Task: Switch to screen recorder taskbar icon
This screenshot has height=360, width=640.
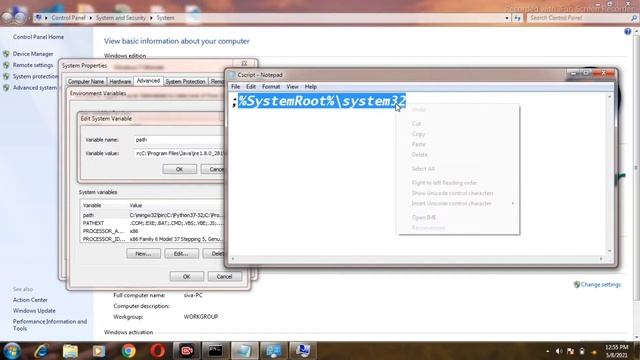Action: [x=187, y=351]
